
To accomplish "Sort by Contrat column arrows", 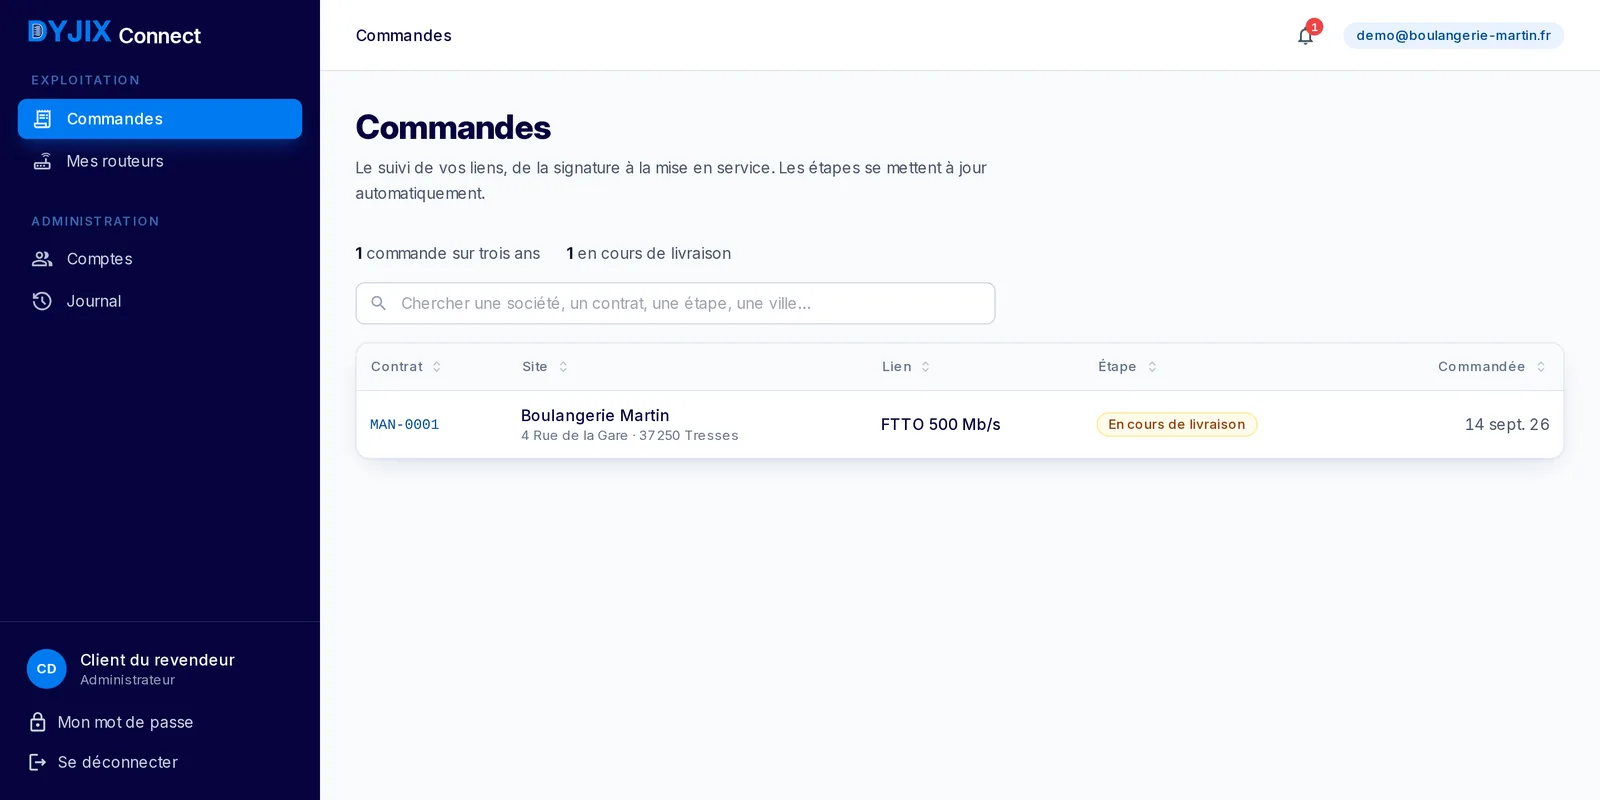I will (437, 367).
